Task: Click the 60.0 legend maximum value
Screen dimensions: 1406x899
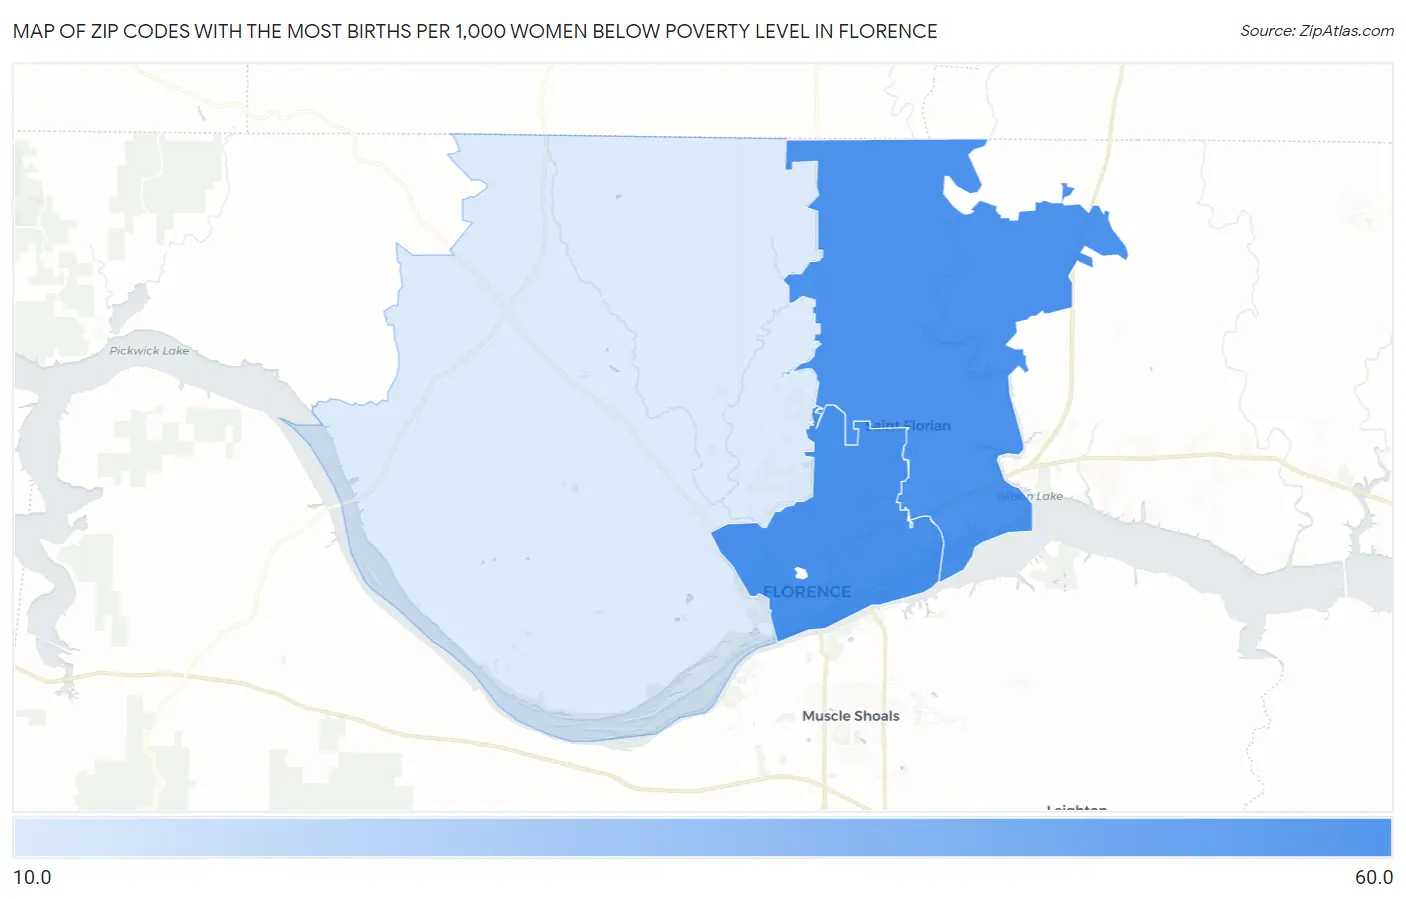Action: [1373, 877]
